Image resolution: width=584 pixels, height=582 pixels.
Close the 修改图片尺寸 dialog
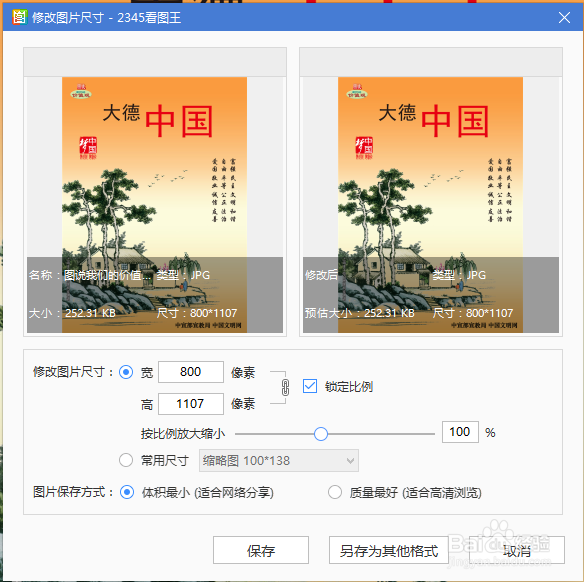pyautogui.click(x=564, y=18)
